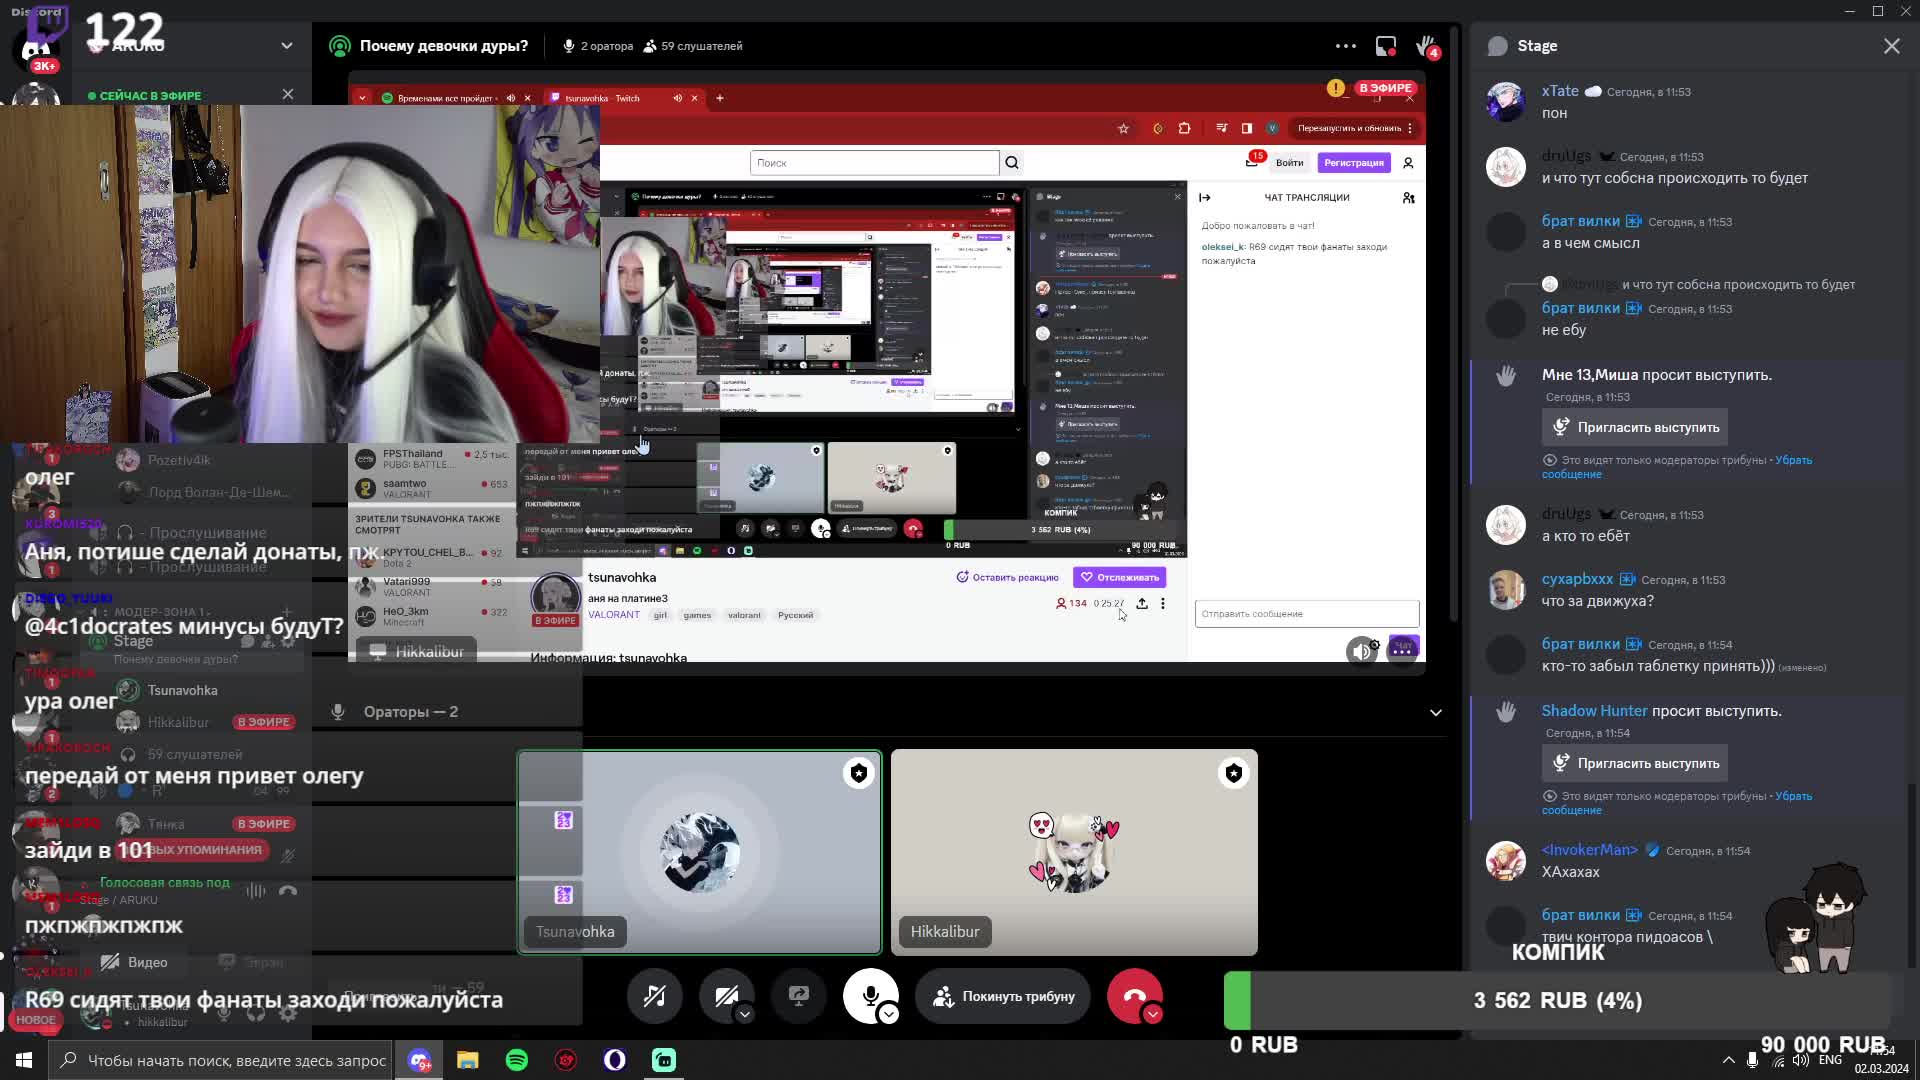The image size is (1920, 1080).
Task: Click moderator badge on Hikkalibur tile
Action: tap(1234, 773)
